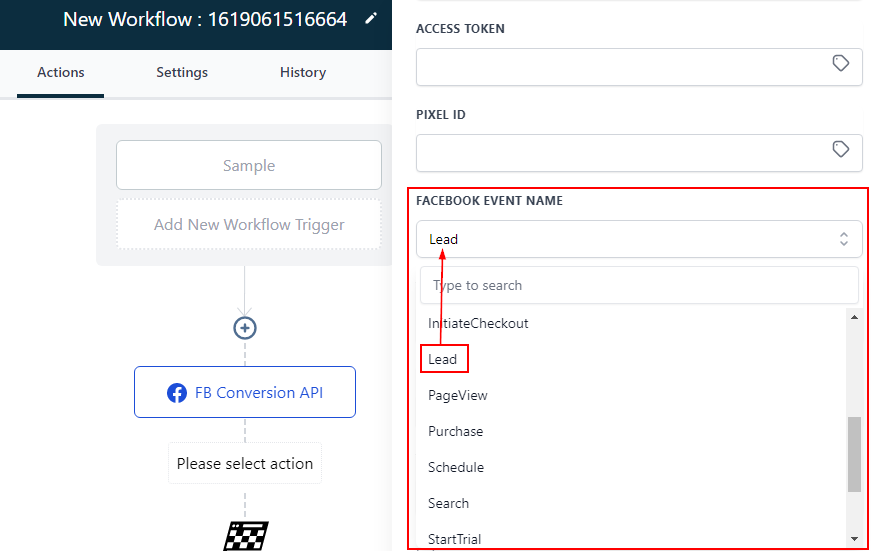
Task: Click the dropdown list scrollbar thumb
Action: [x=854, y=454]
